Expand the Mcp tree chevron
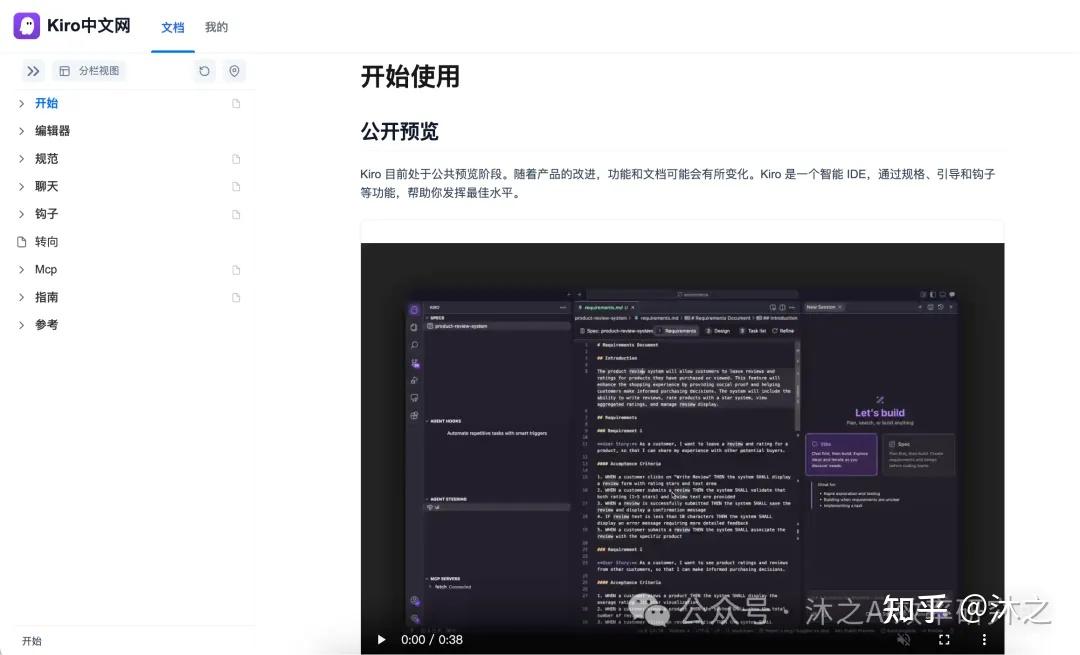The image size is (1080, 655). (21, 270)
